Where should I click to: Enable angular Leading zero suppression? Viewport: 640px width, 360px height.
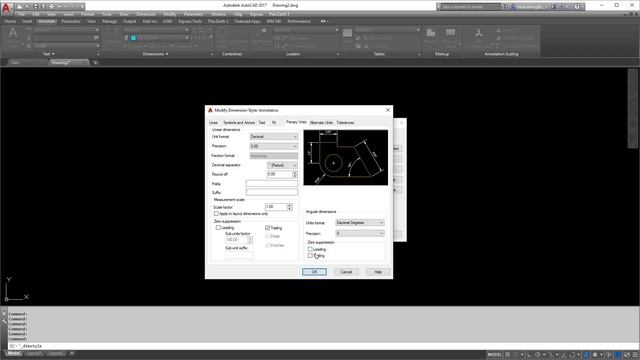click(310, 249)
